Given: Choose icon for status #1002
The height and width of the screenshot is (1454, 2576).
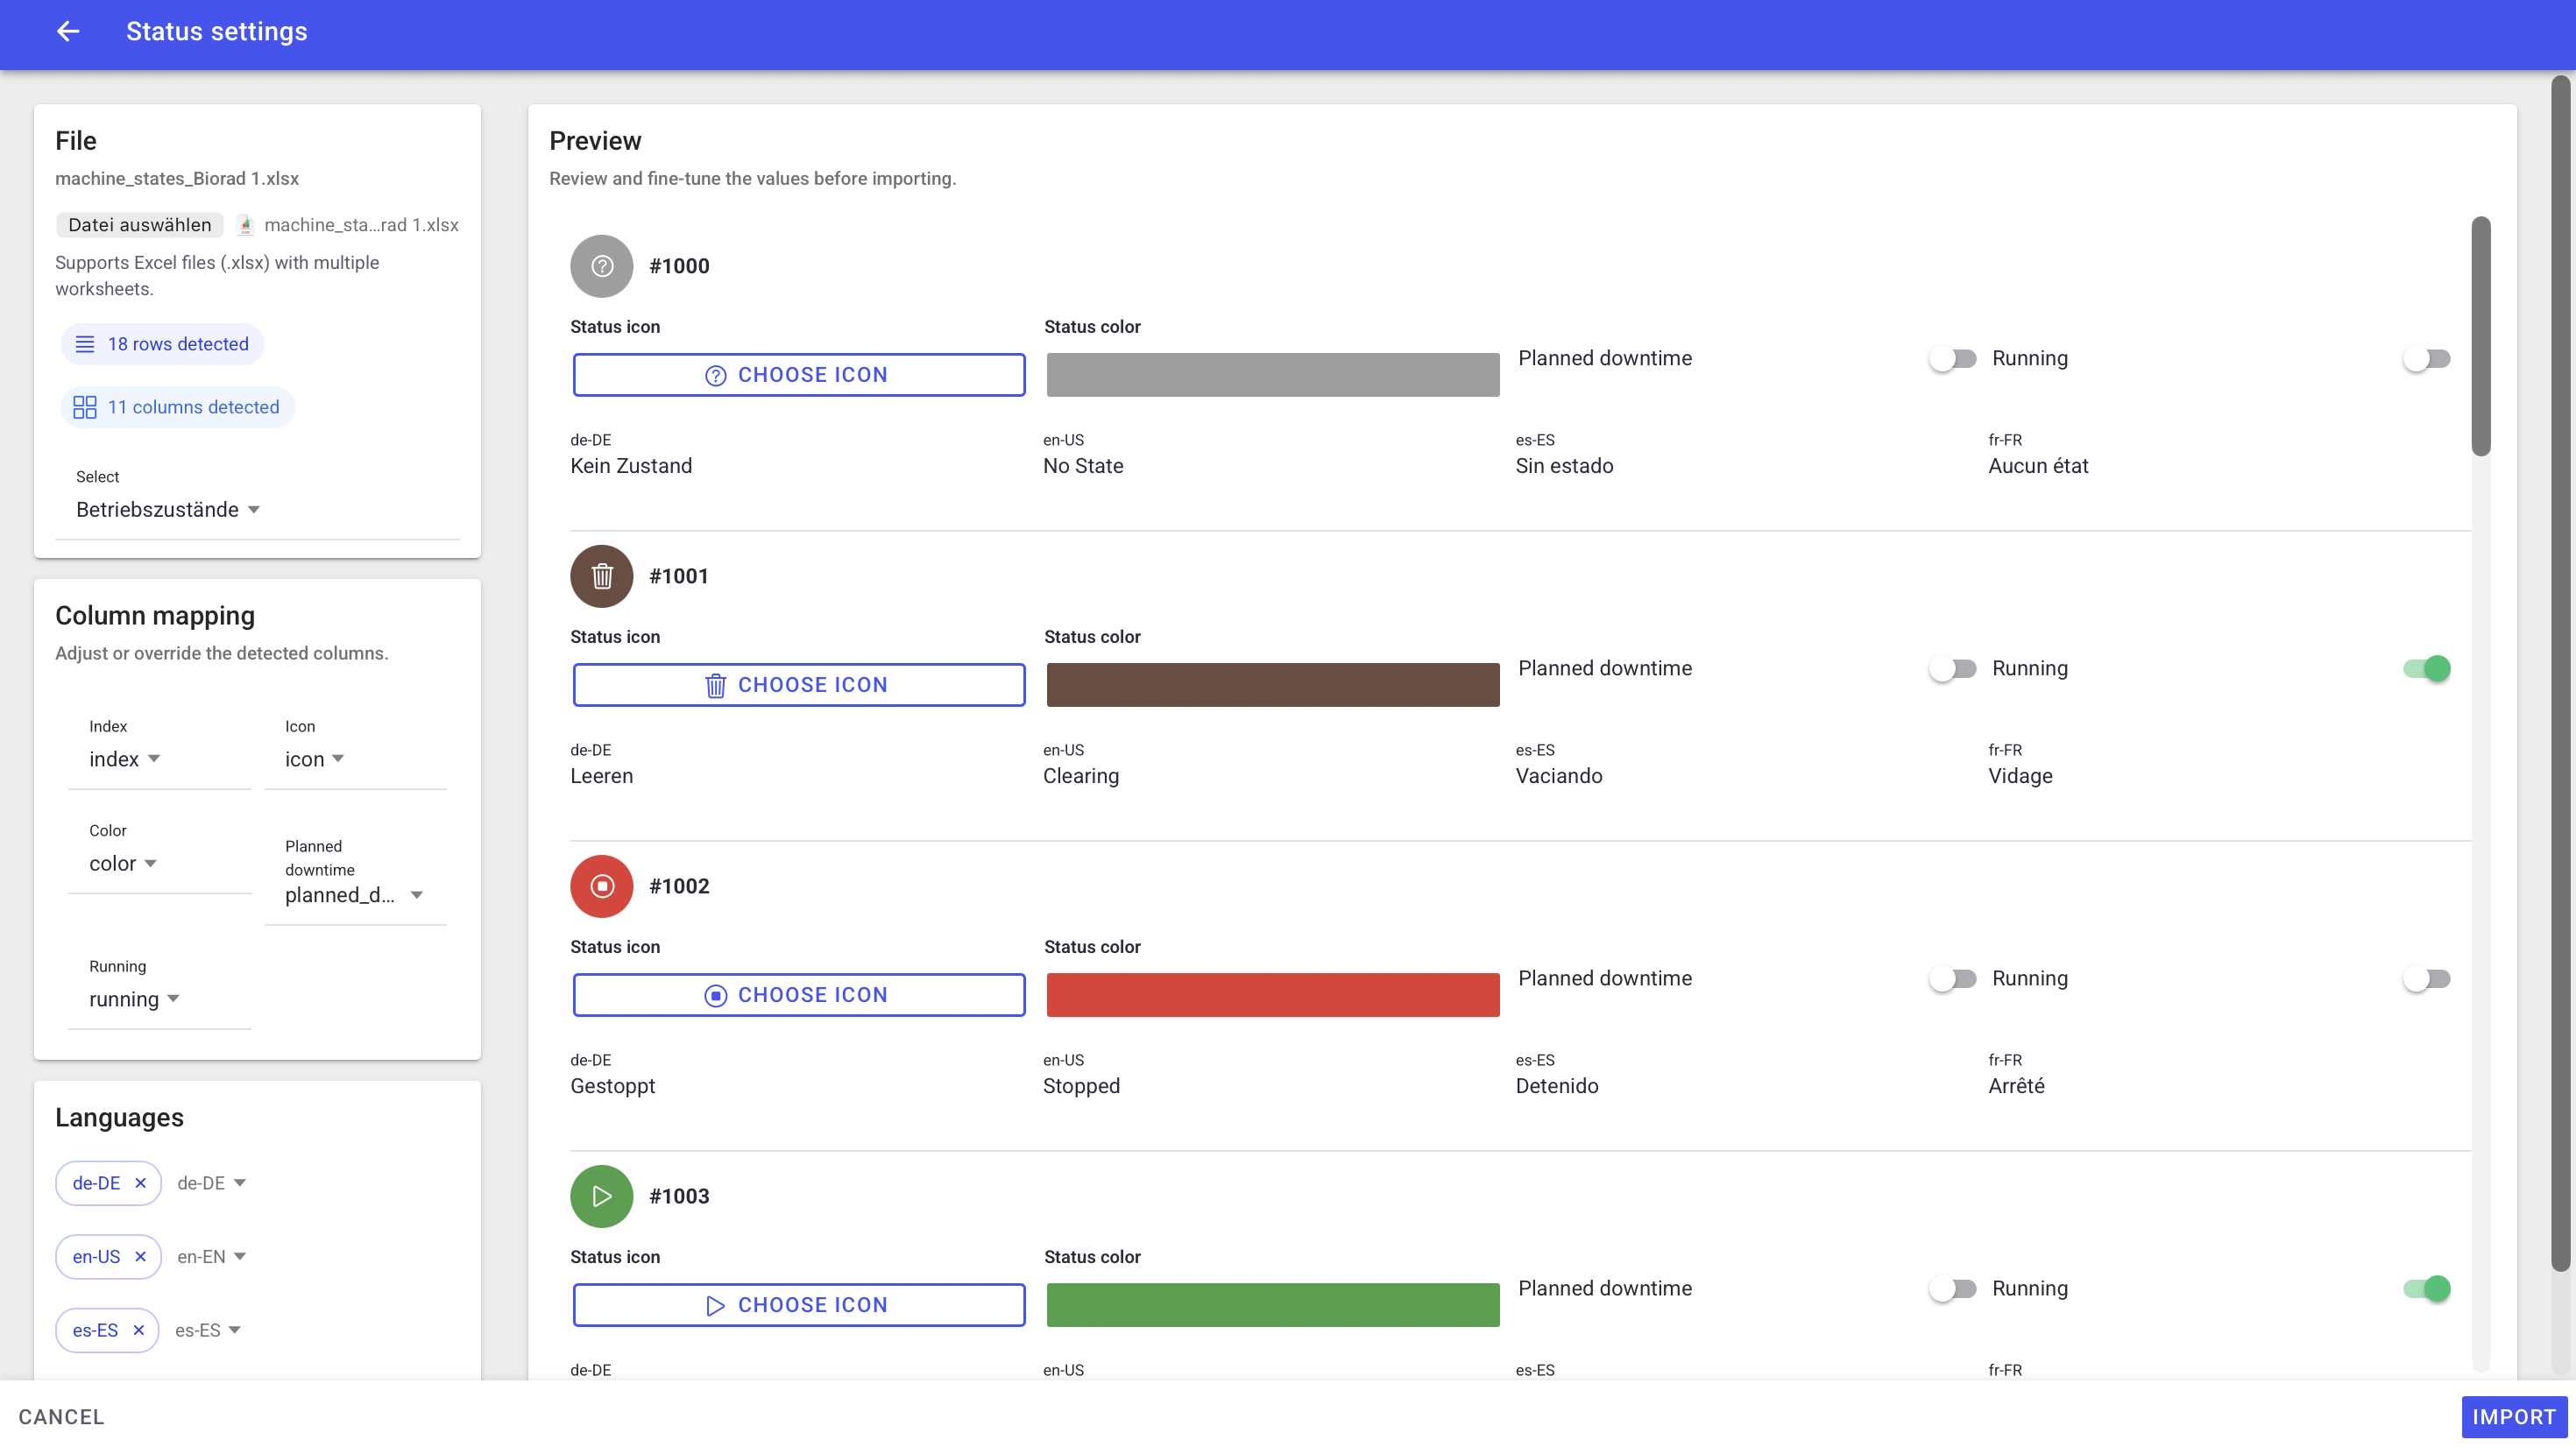Looking at the screenshot, I should 798,995.
